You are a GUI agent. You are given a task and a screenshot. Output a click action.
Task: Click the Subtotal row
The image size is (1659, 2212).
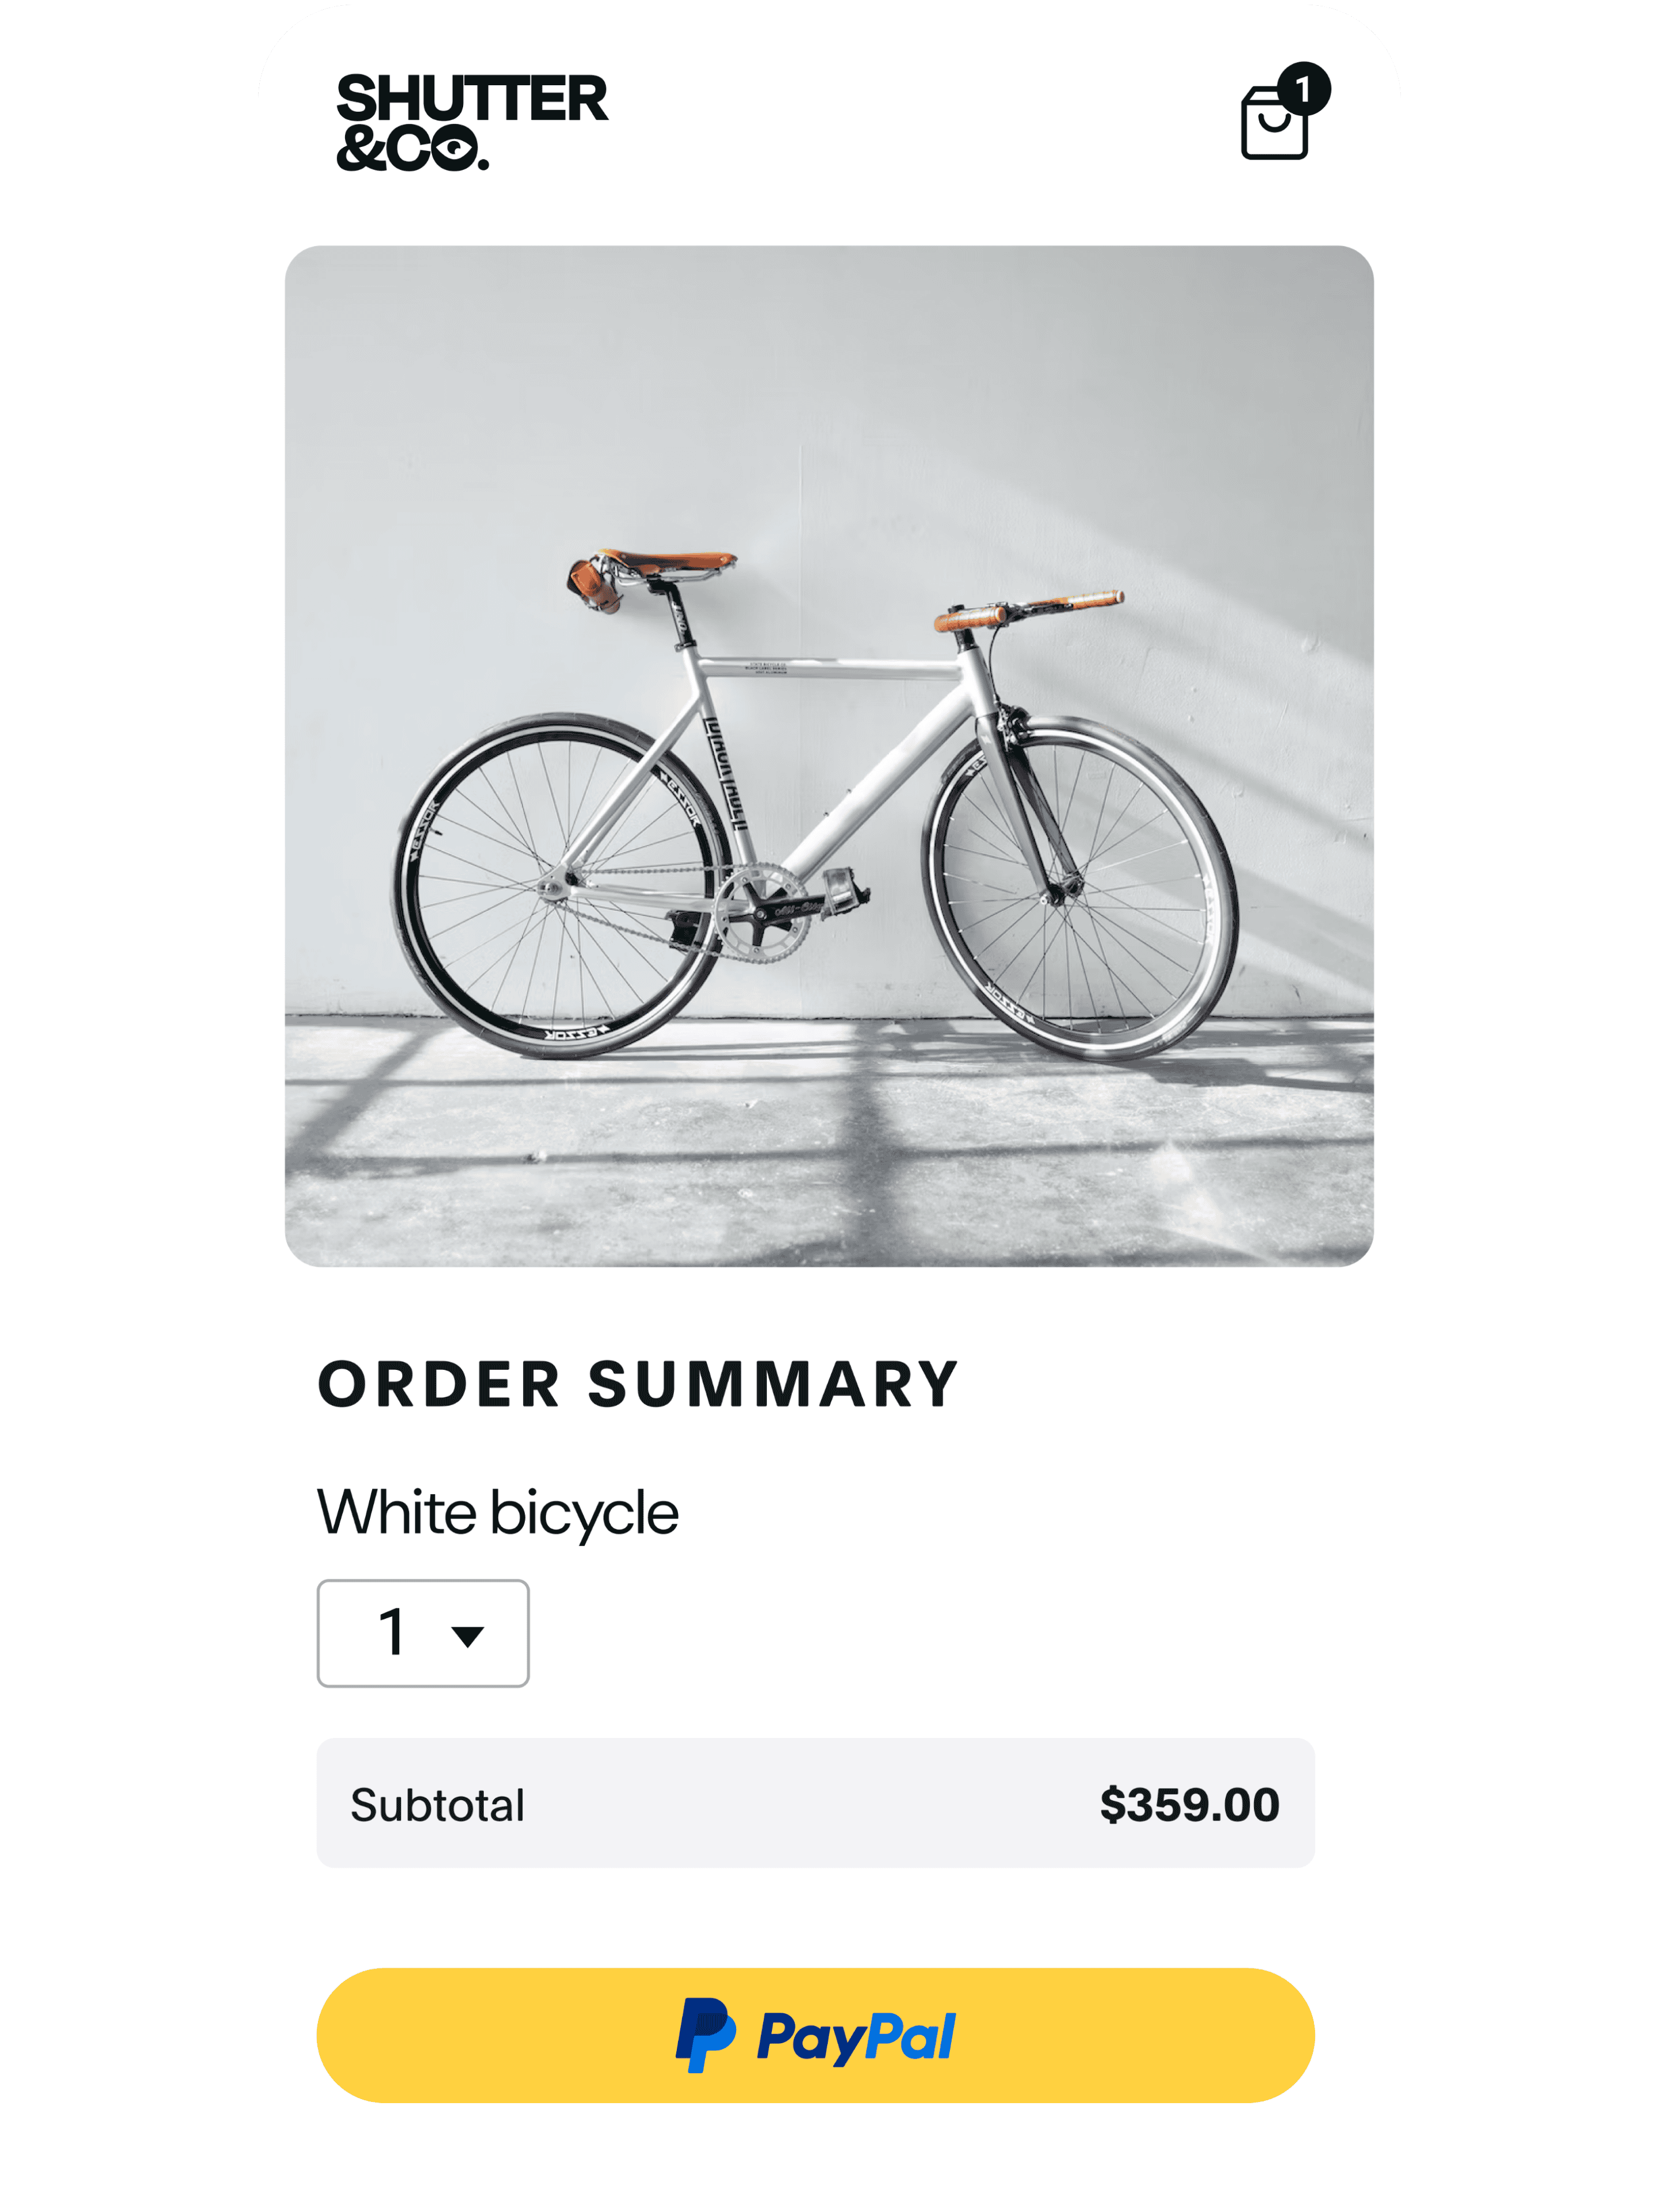(815, 1804)
